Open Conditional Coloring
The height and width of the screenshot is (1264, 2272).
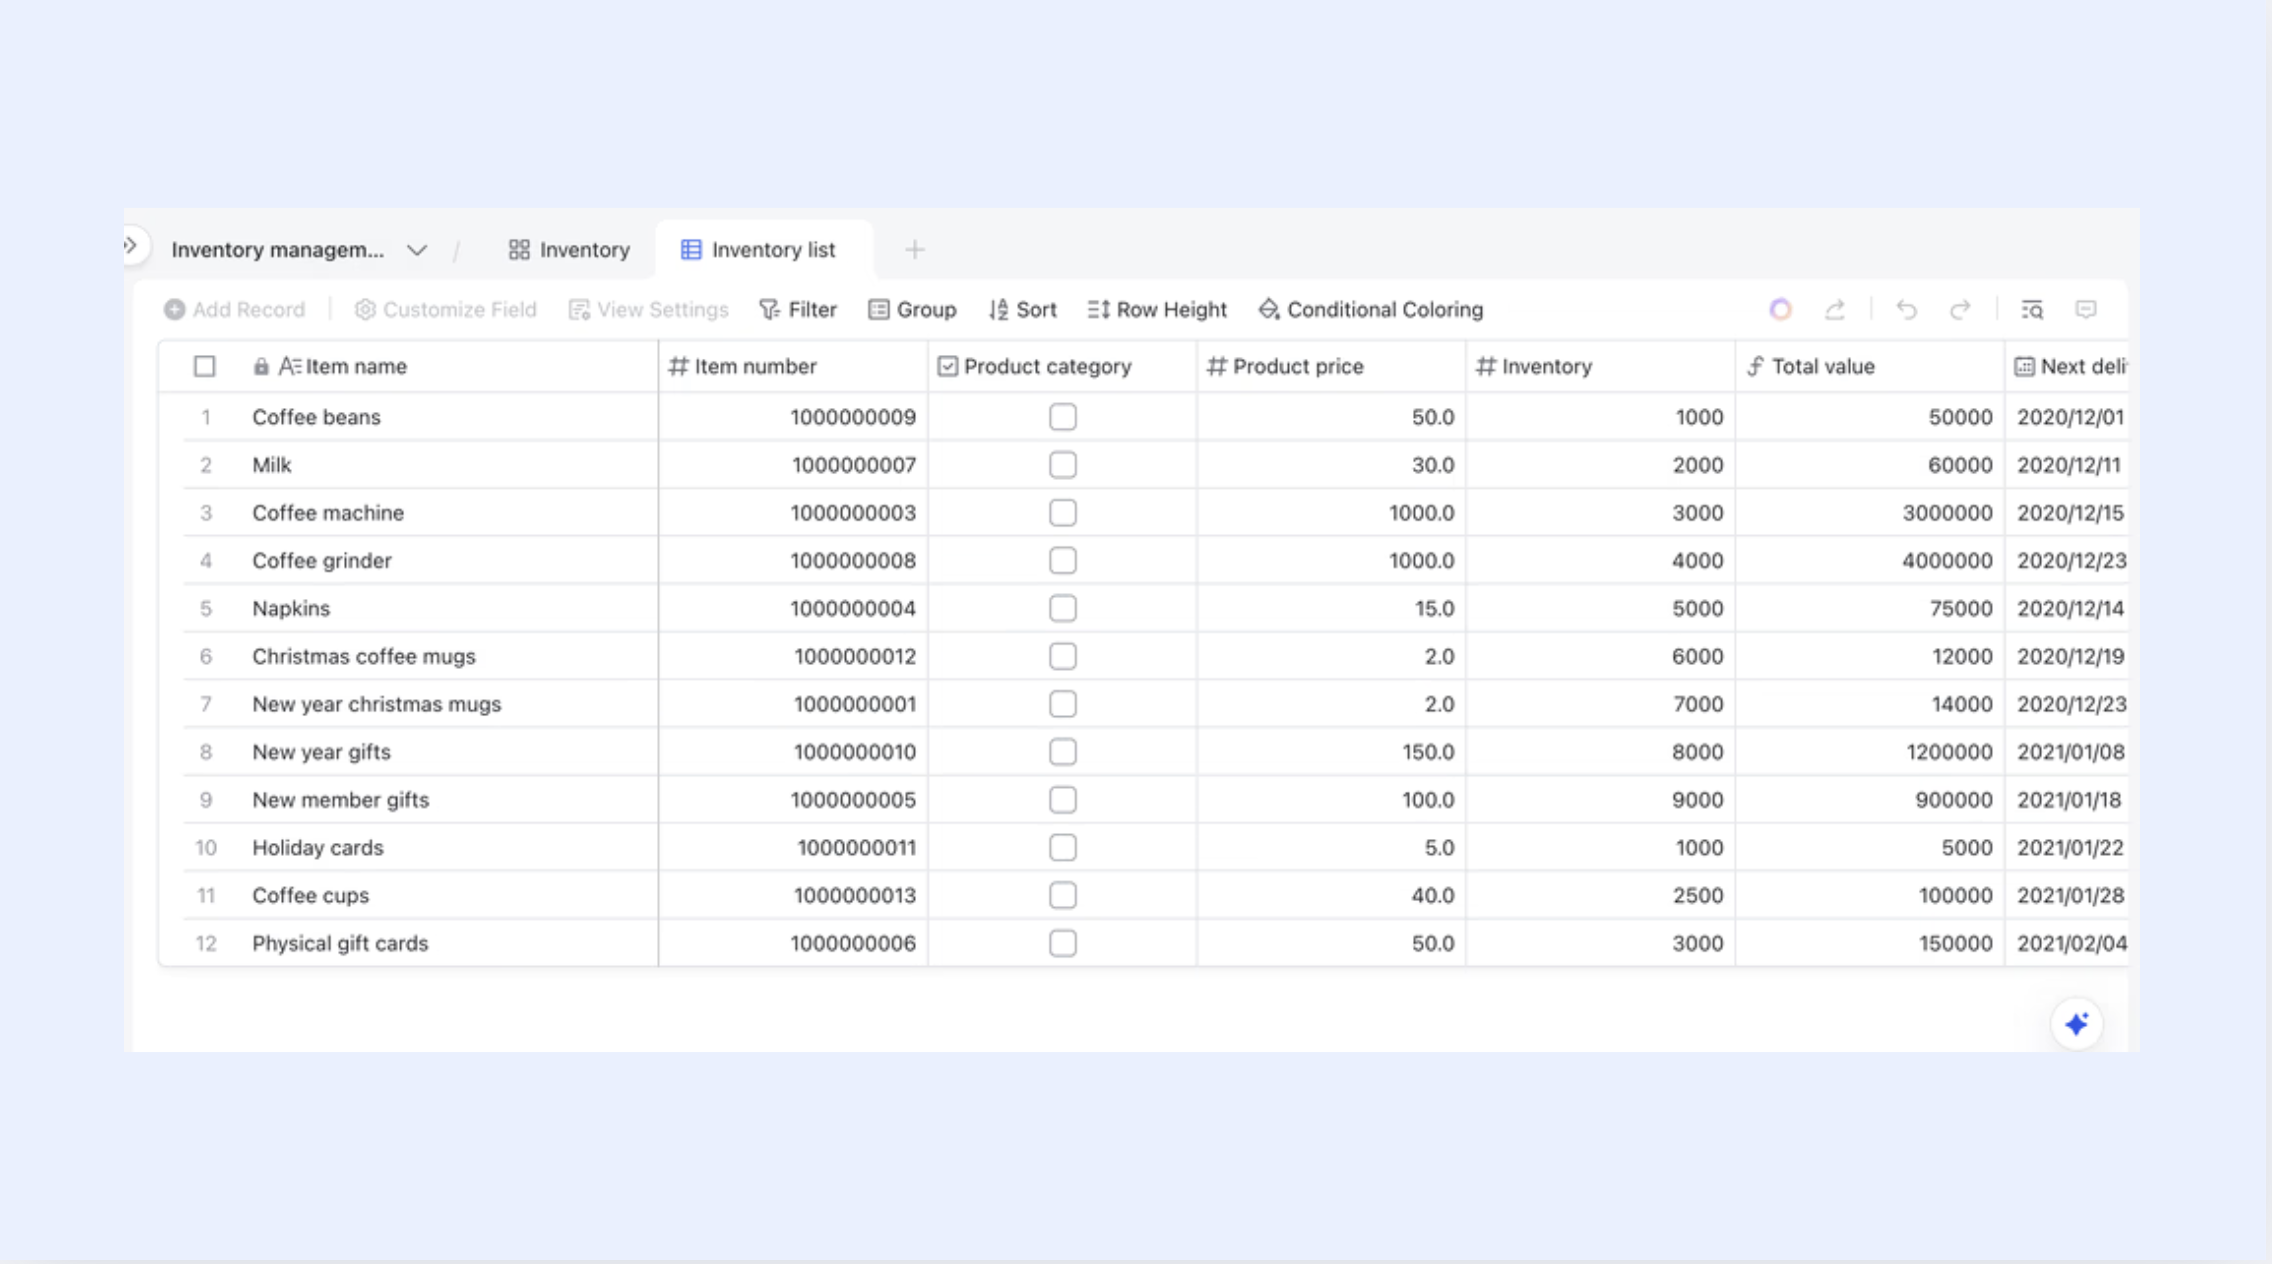(x=1370, y=310)
